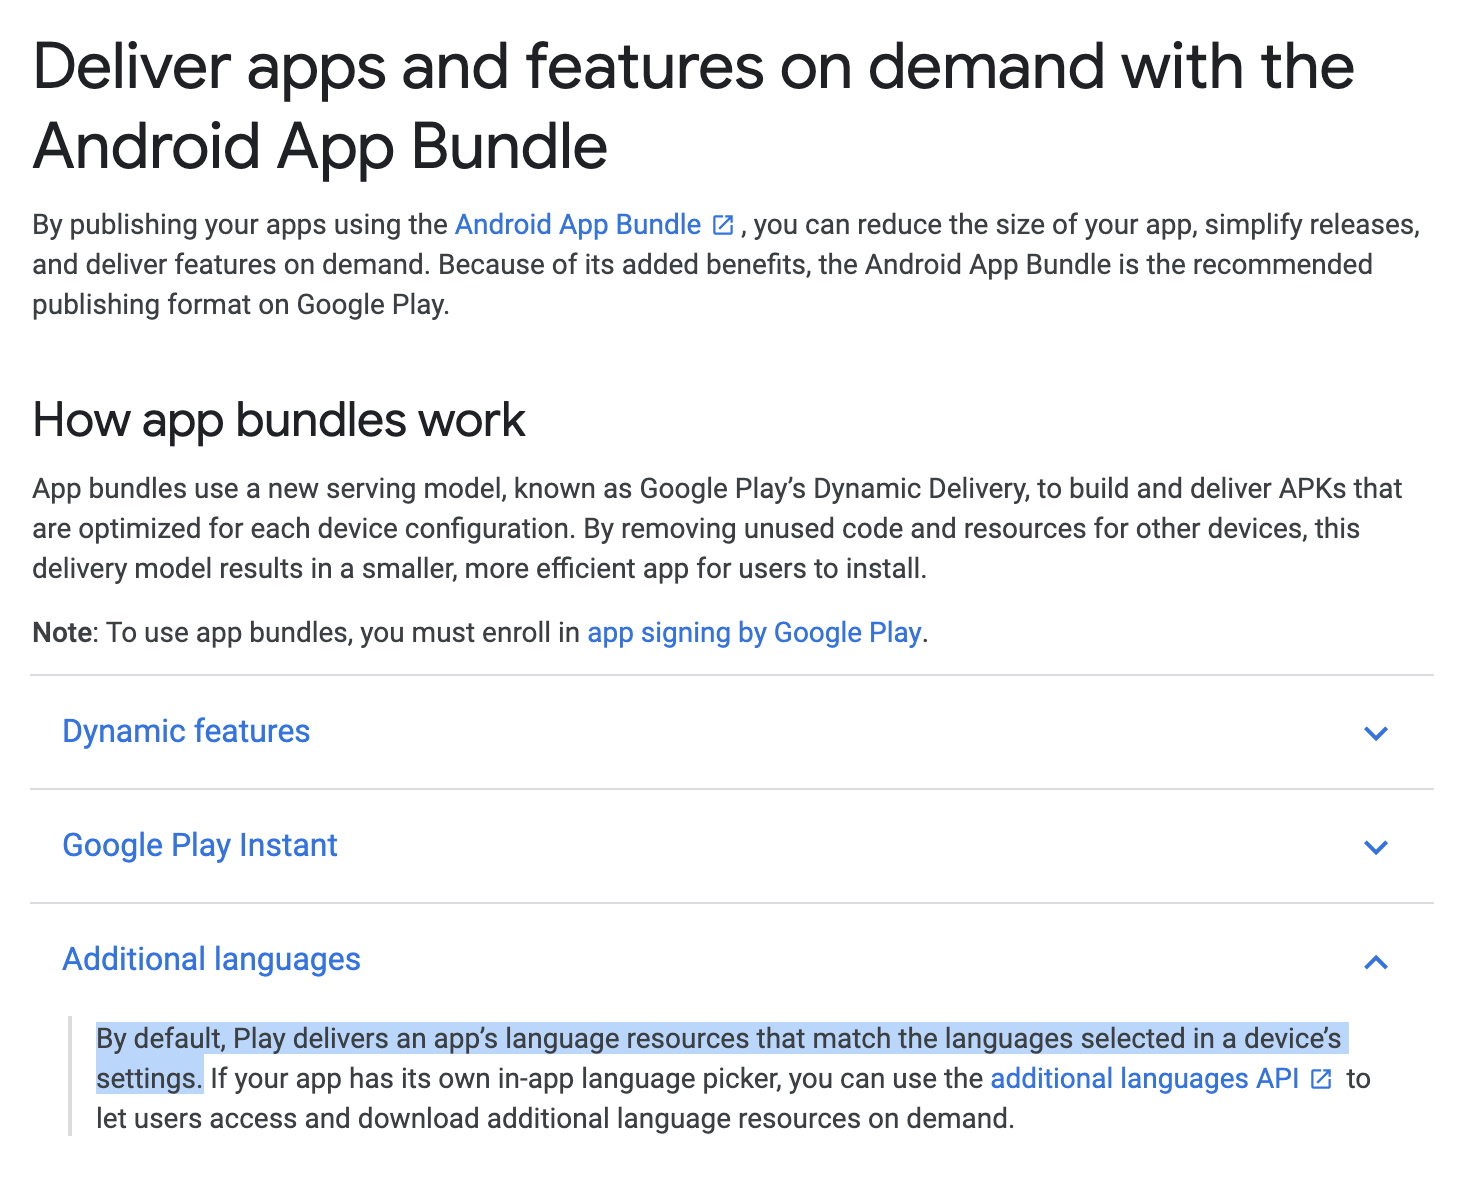Click the paragraph starting "App bundles use a new serving model"
Image resolution: width=1460 pixels, height=1190 pixels.
tap(717, 528)
